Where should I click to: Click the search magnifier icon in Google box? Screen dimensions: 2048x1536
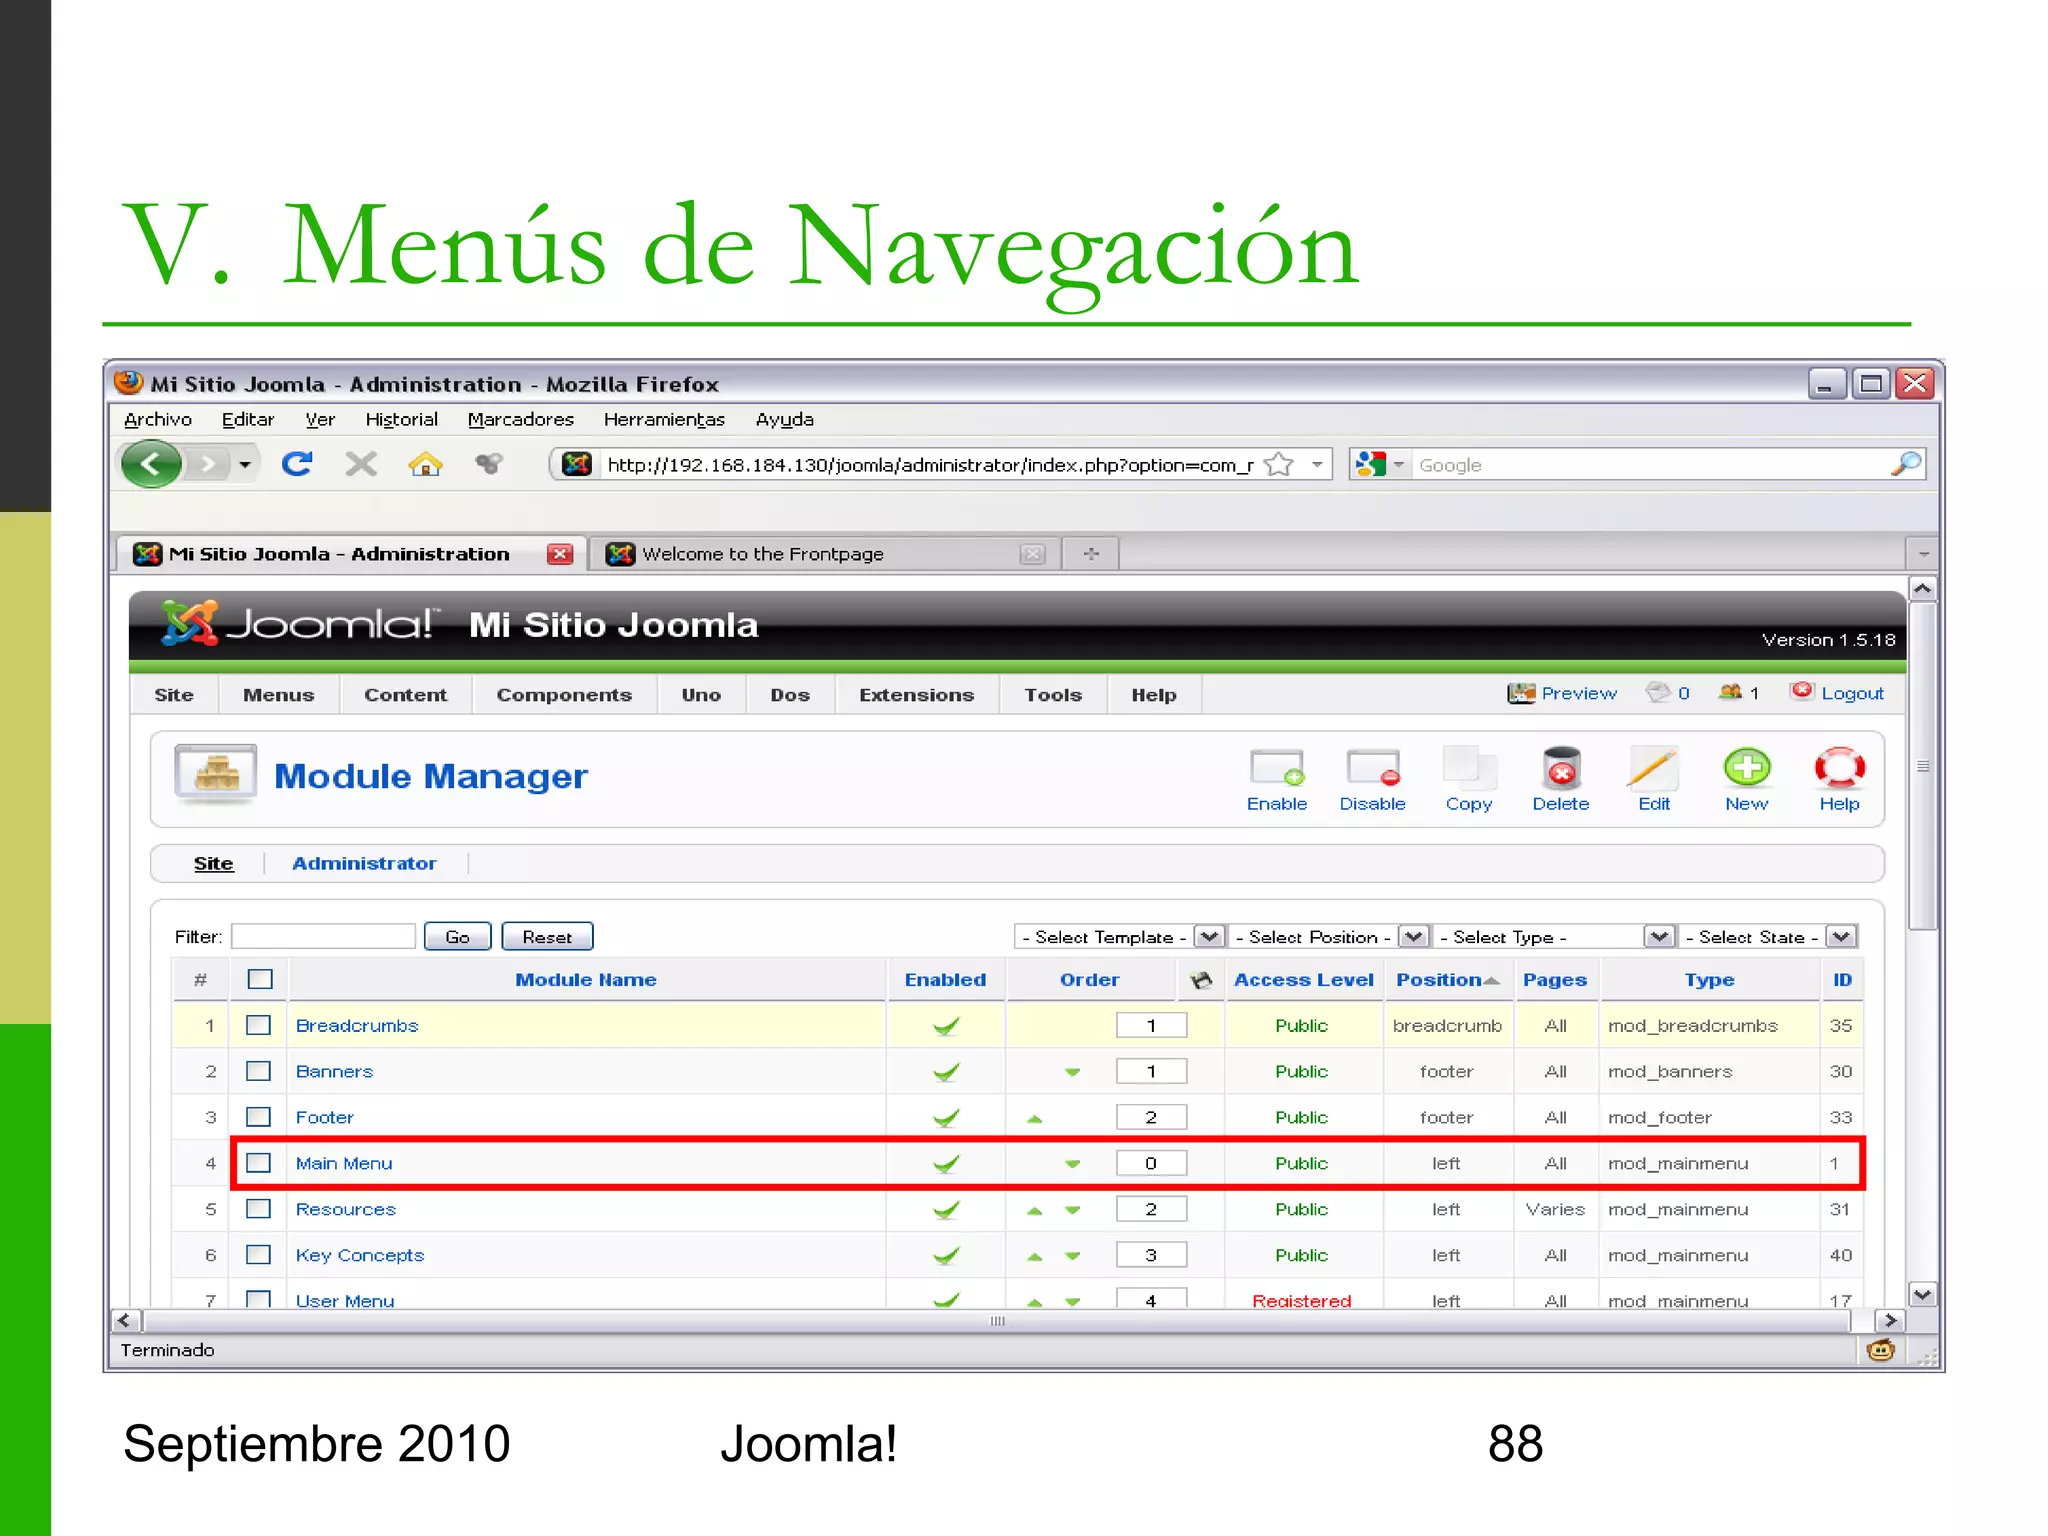[x=1906, y=465]
